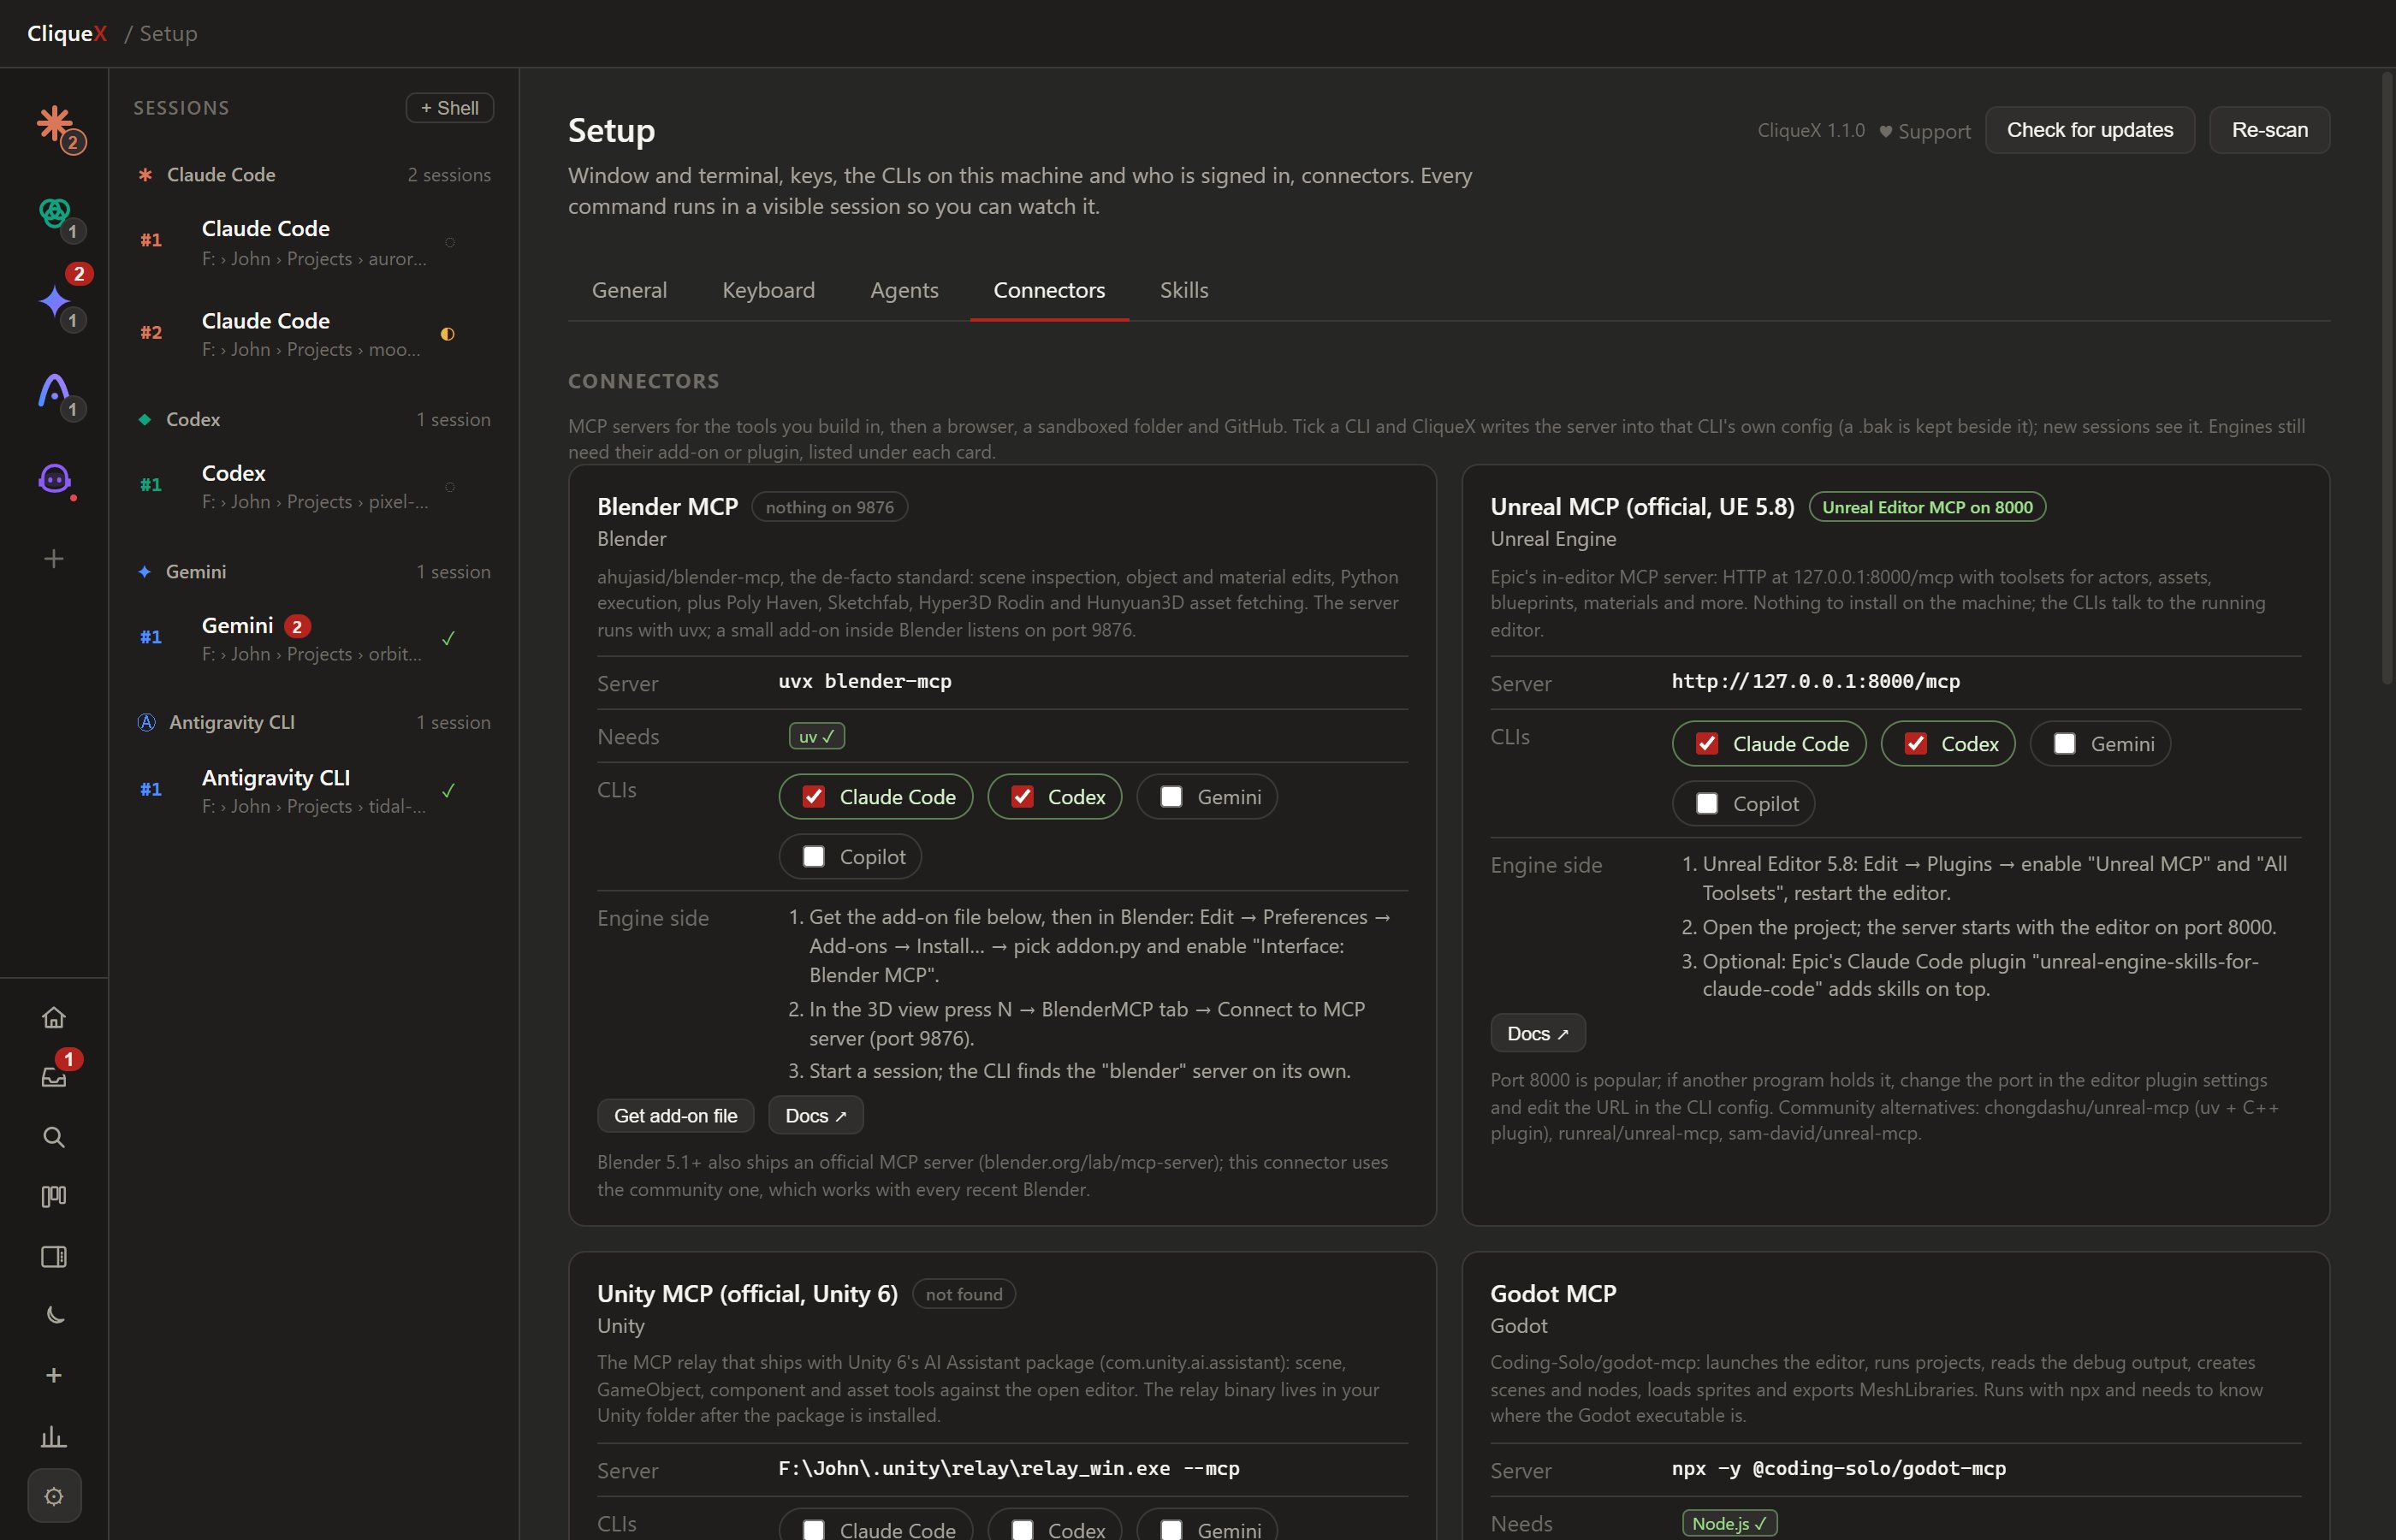The image size is (2396, 1540).
Task: Click the '2 sessions' count beside Claude Code
Action: click(449, 175)
